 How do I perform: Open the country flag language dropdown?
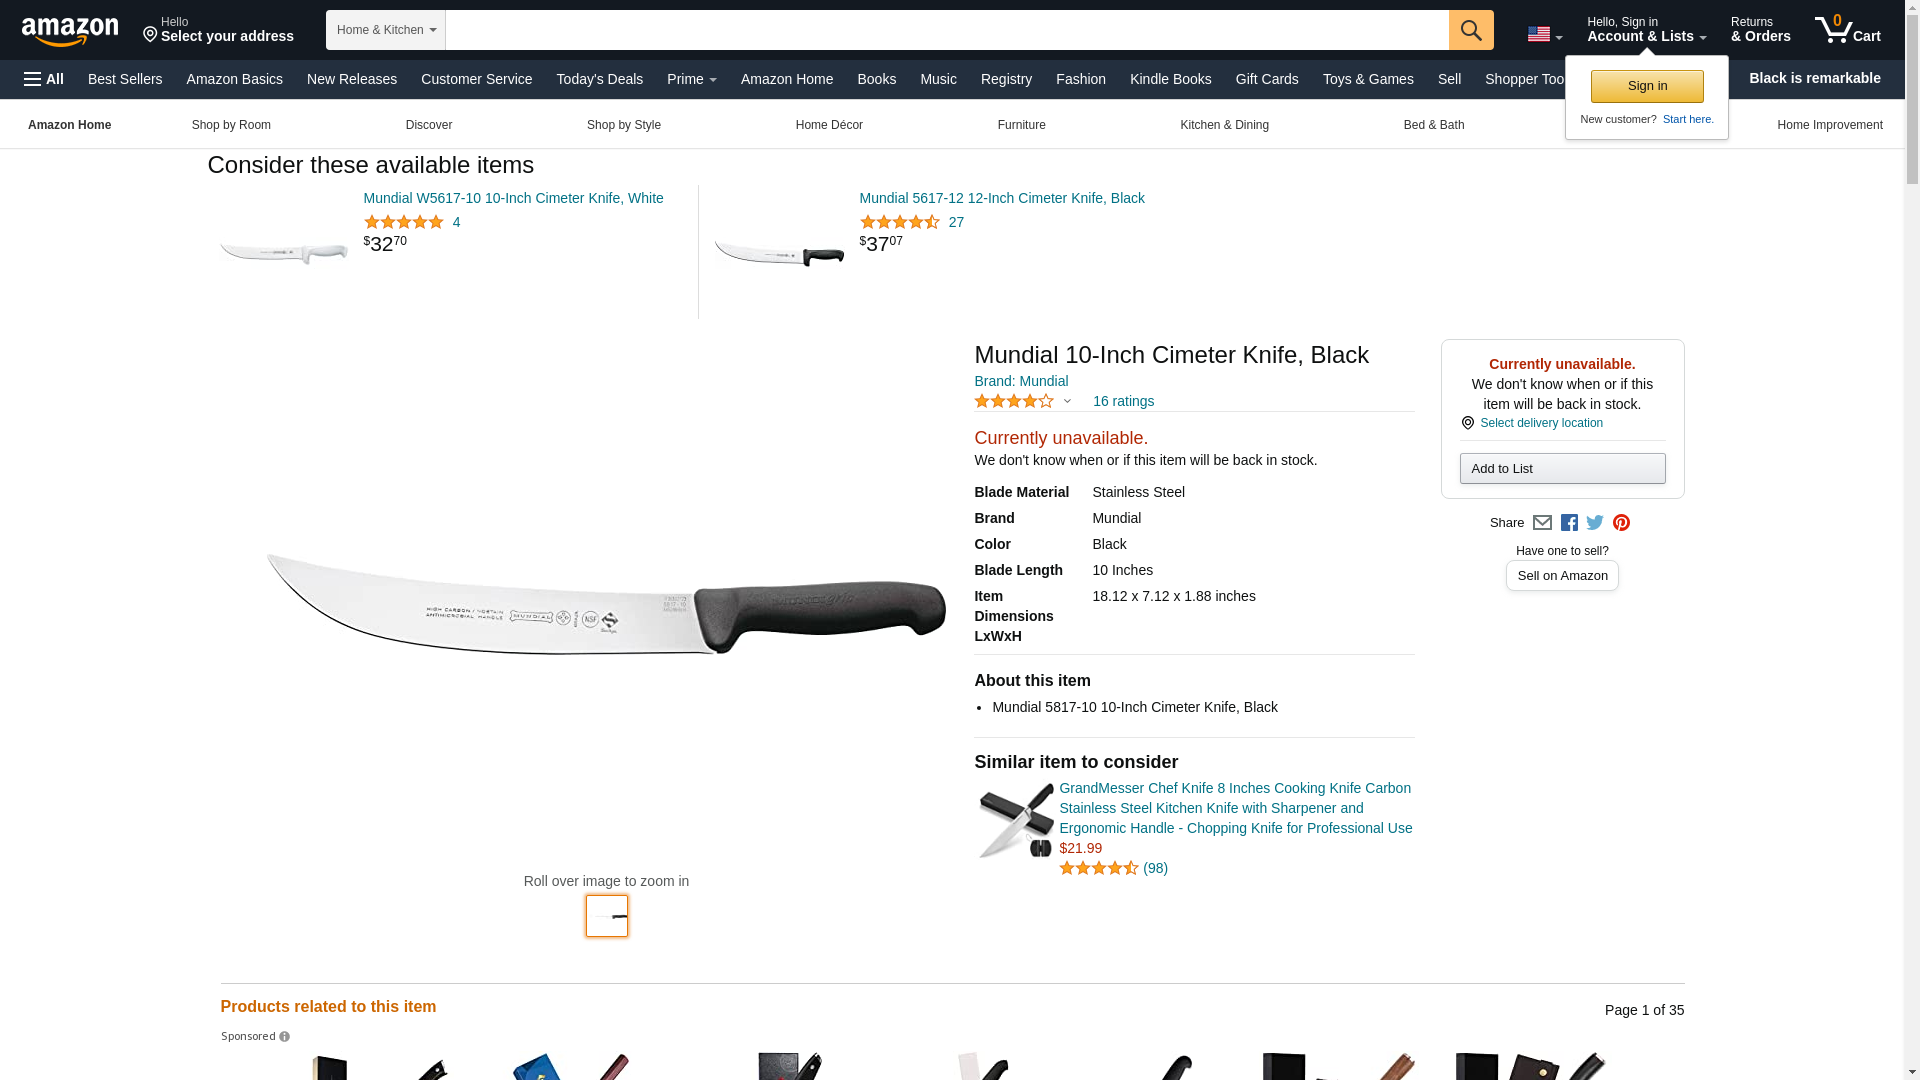click(1545, 34)
